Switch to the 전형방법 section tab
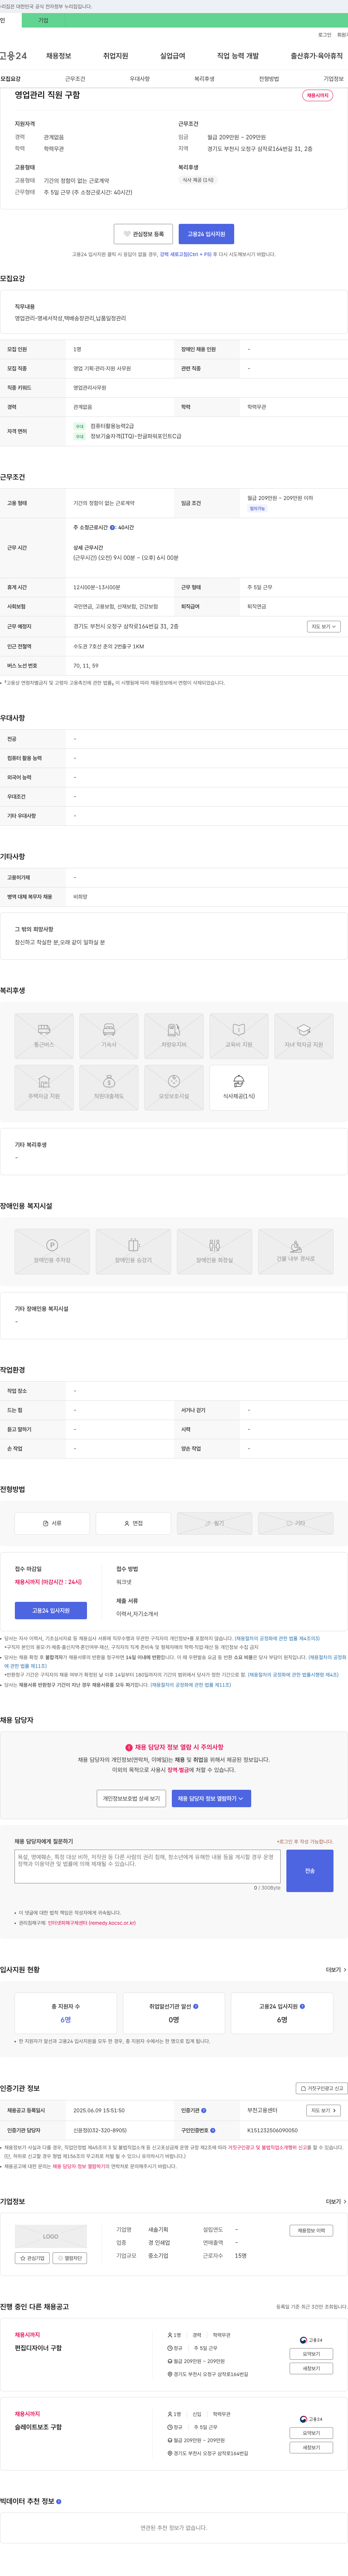This screenshot has height=2576, width=348. (269, 79)
